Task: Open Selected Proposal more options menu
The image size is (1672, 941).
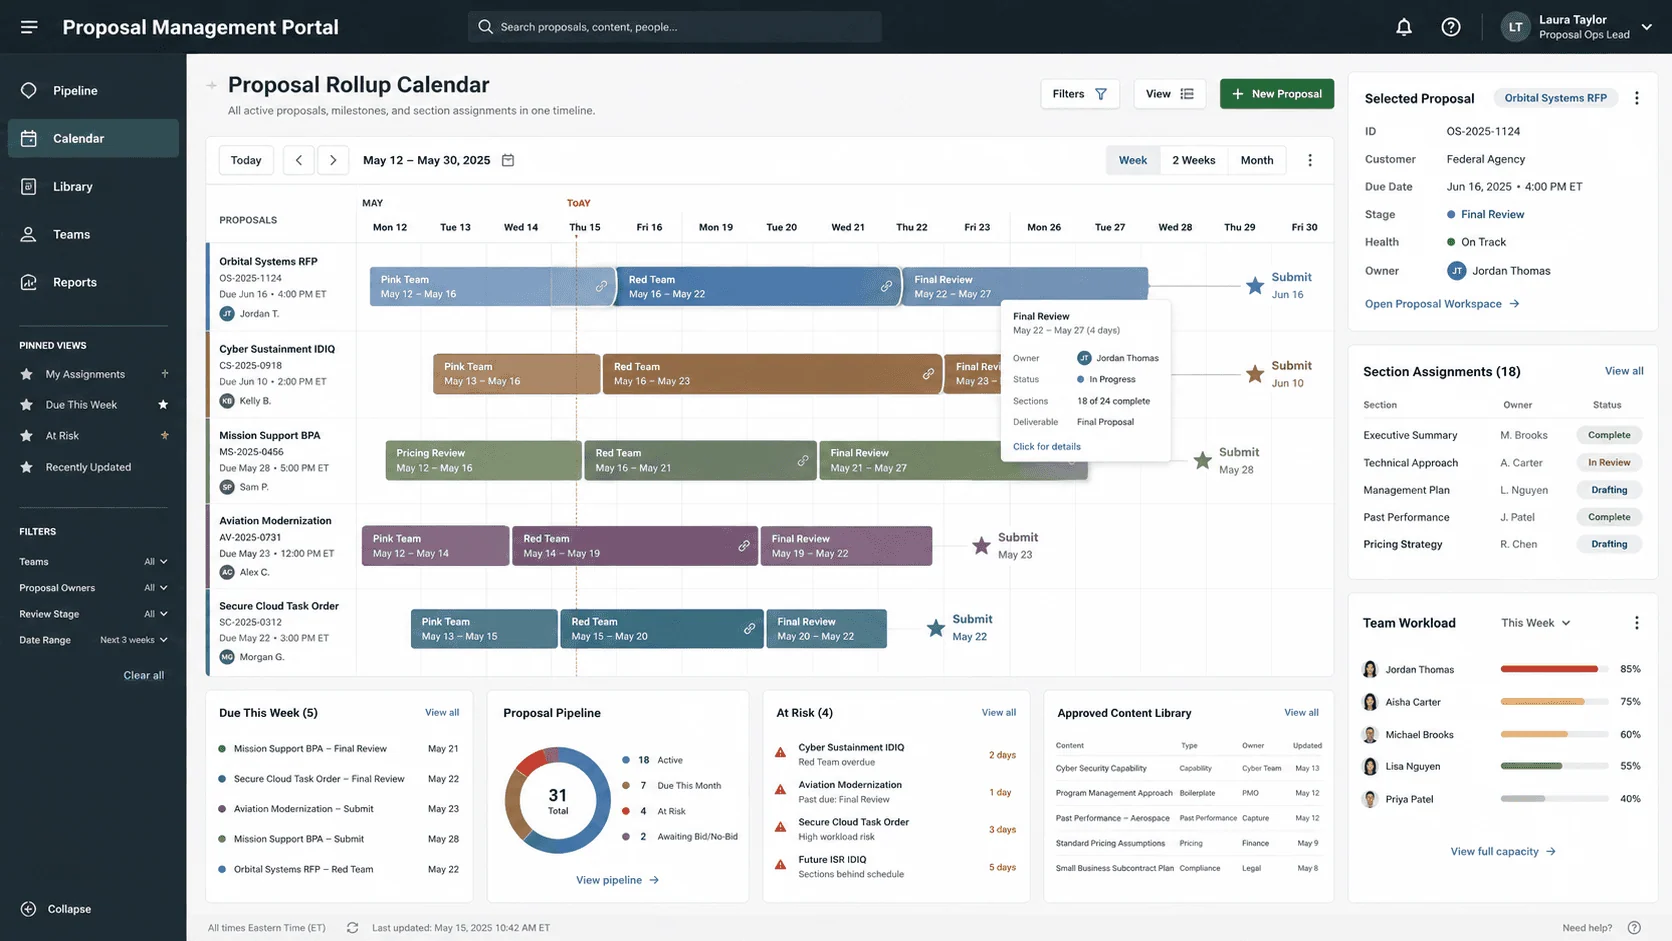Action: click(1637, 98)
